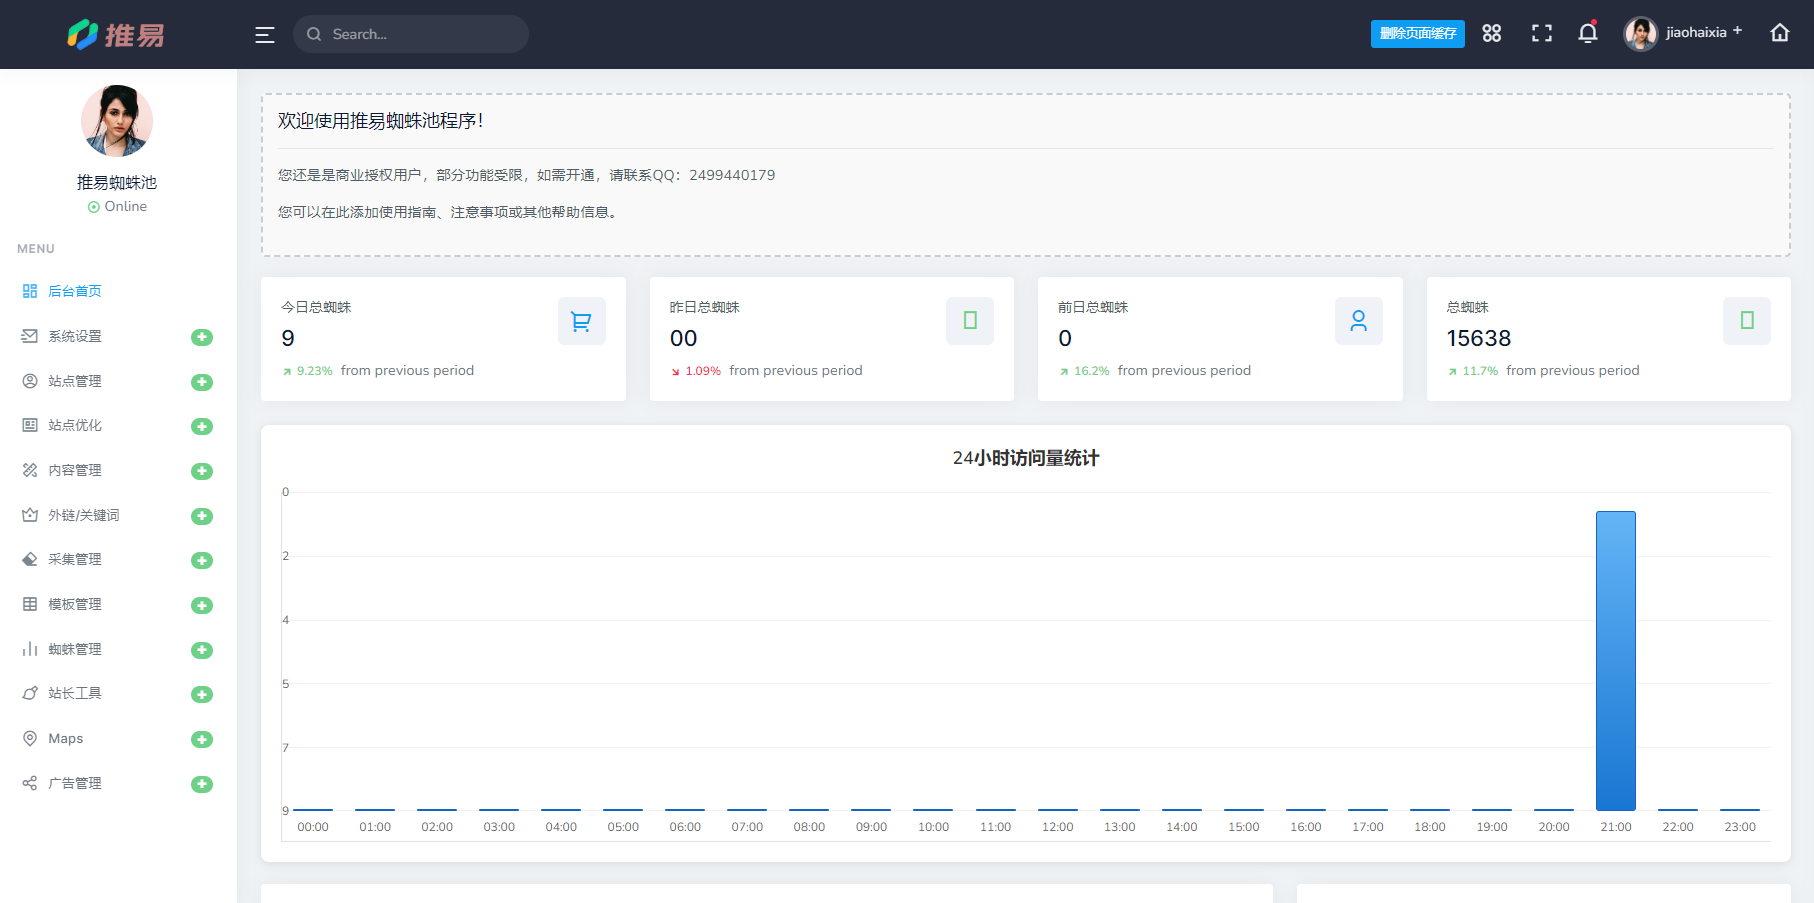Click the 21:00 bar in the chart
This screenshot has width=1814, height=903.
coord(1615,660)
